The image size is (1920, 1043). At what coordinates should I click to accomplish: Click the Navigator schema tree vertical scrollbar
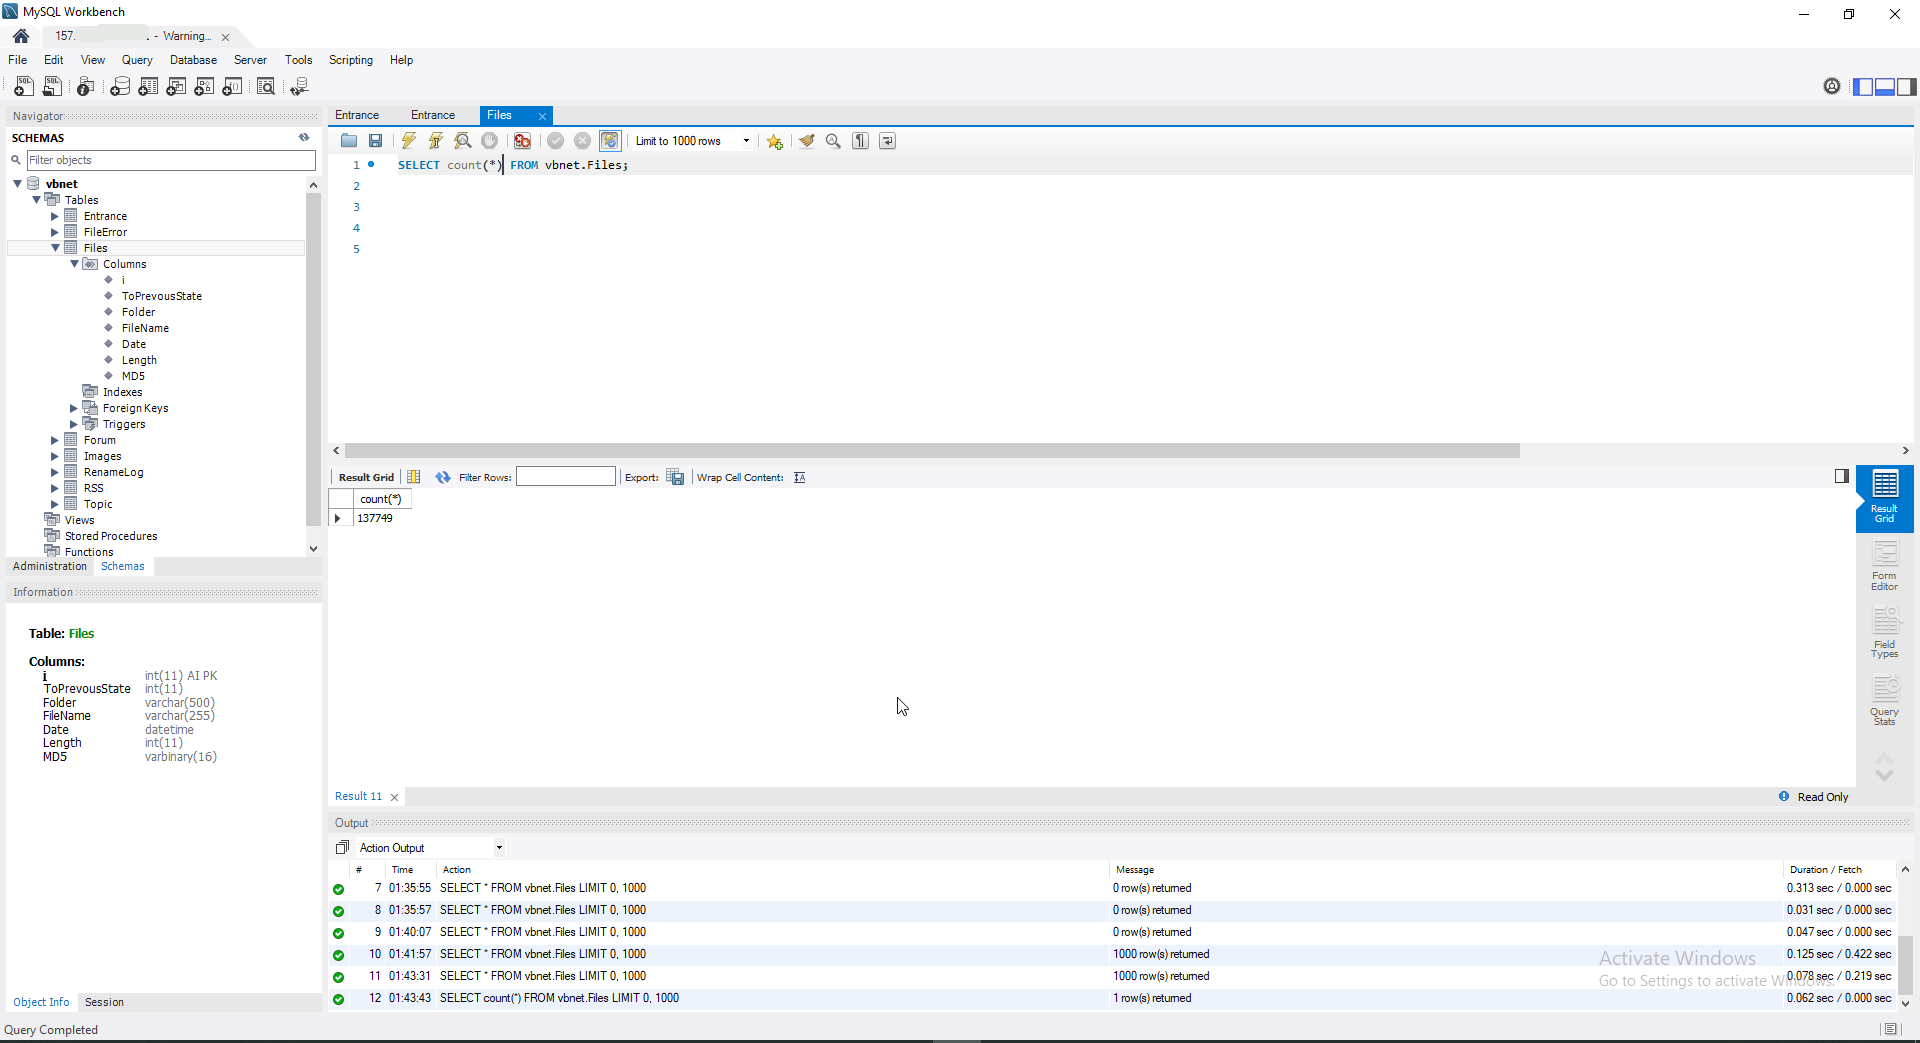pos(313,360)
